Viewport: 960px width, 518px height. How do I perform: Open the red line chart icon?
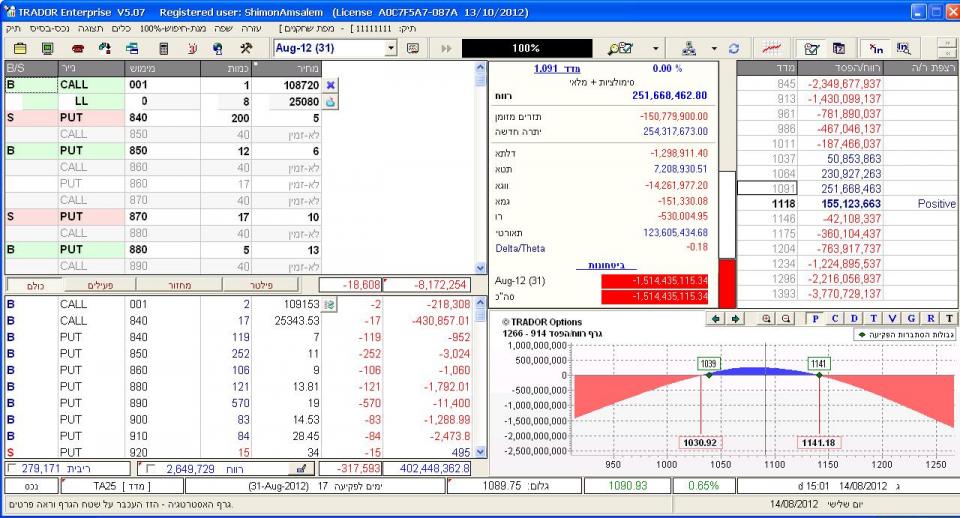point(771,48)
